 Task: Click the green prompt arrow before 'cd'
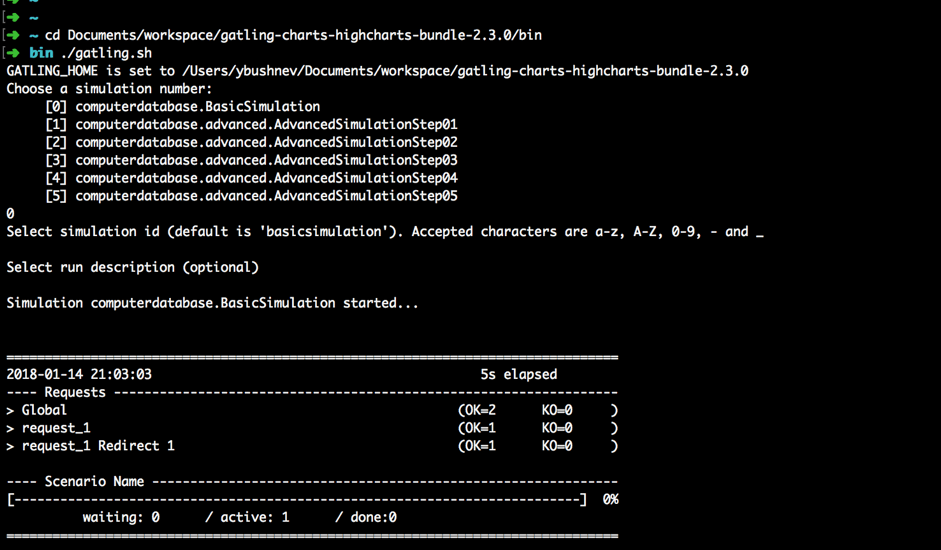pos(13,35)
